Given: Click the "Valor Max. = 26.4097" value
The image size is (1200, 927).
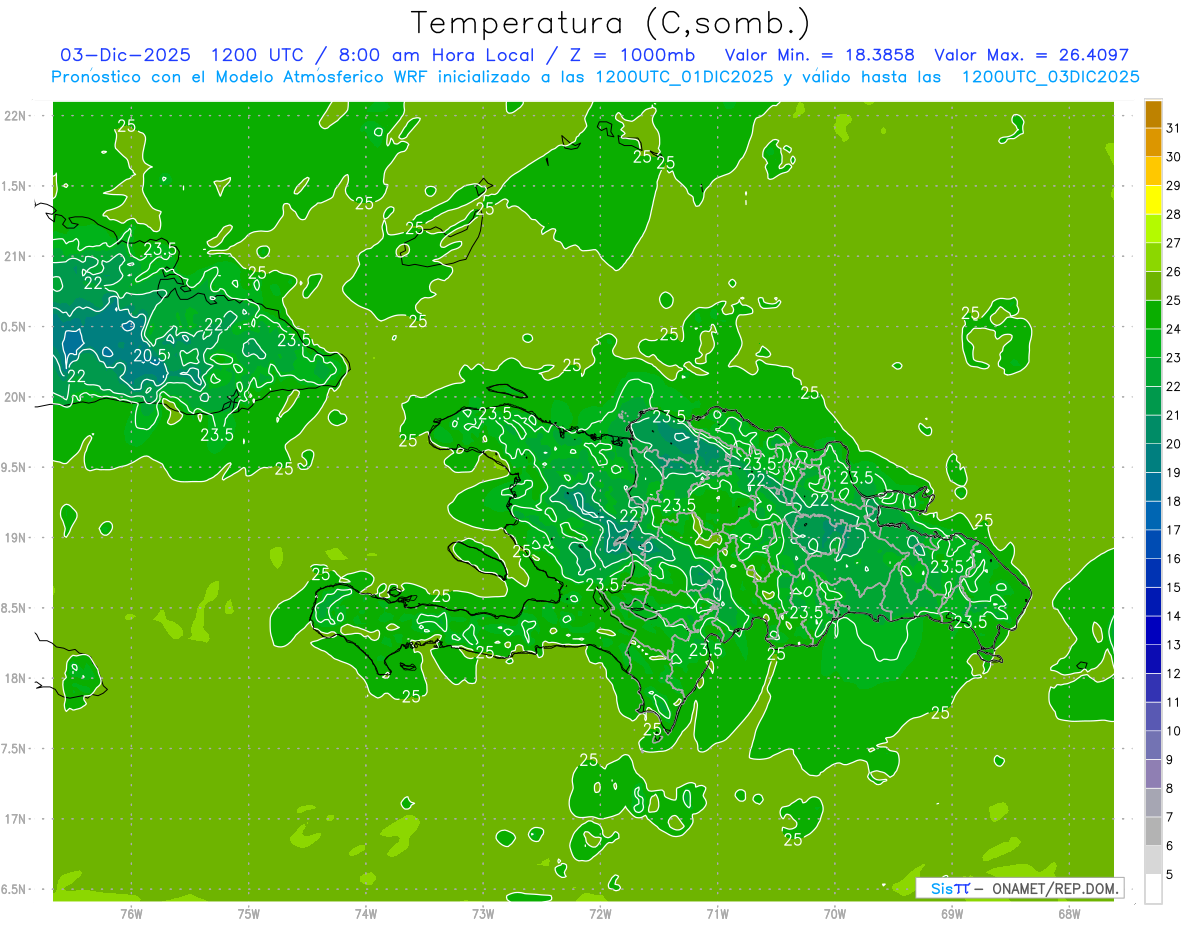Looking at the screenshot, I should pos(1031,55).
